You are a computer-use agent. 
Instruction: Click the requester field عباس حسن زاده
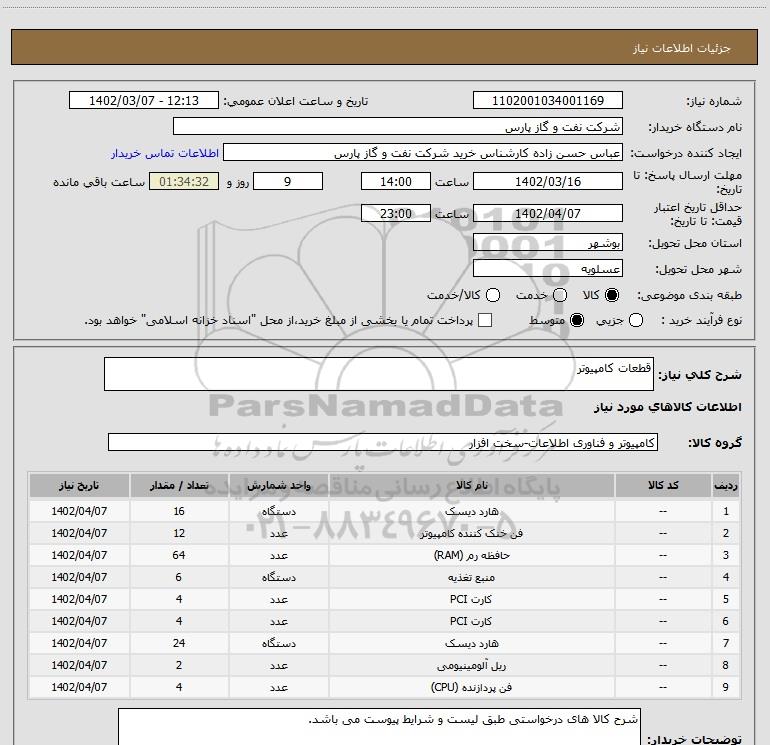pyautogui.click(x=423, y=152)
